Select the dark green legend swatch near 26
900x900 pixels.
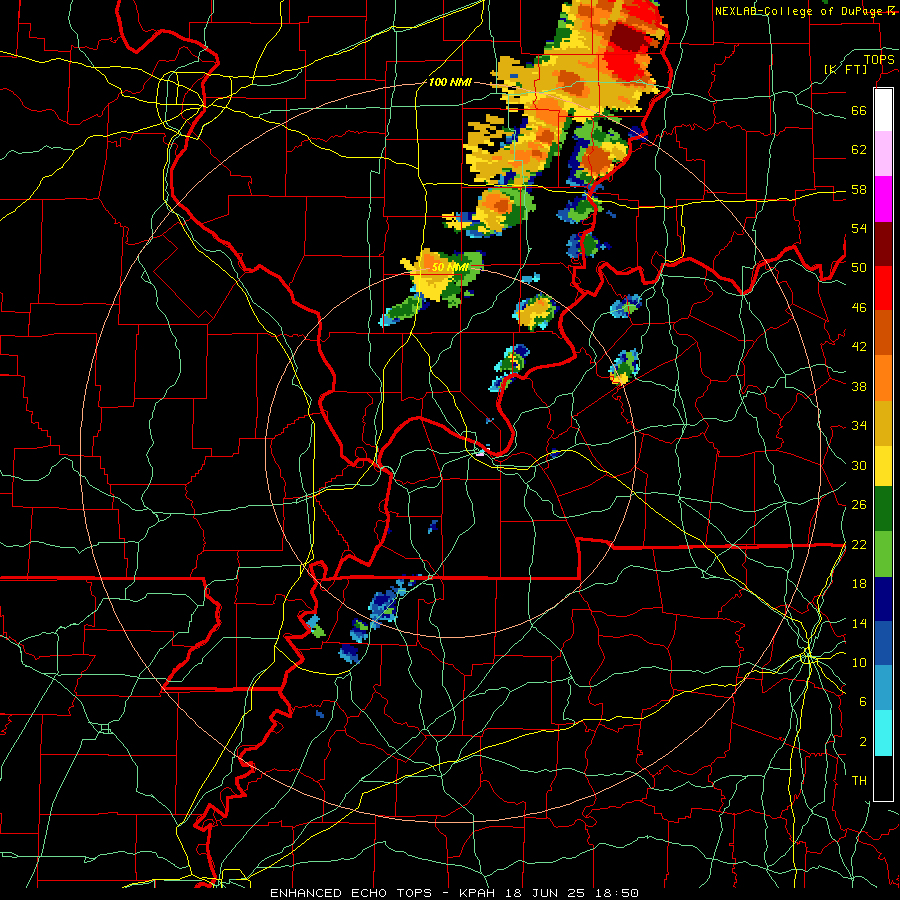(x=883, y=509)
